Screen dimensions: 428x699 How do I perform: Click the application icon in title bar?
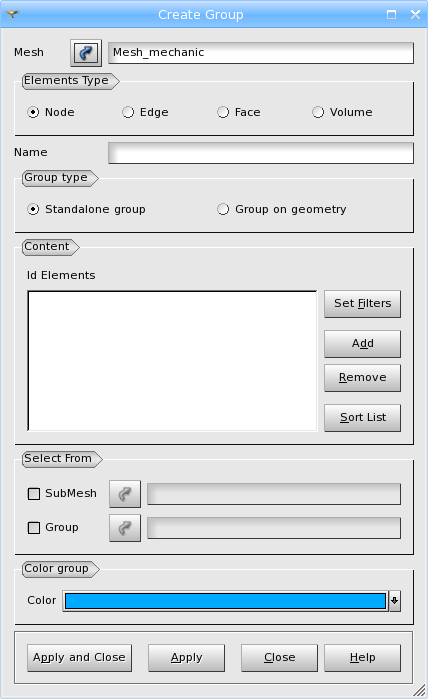tap(12, 14)
